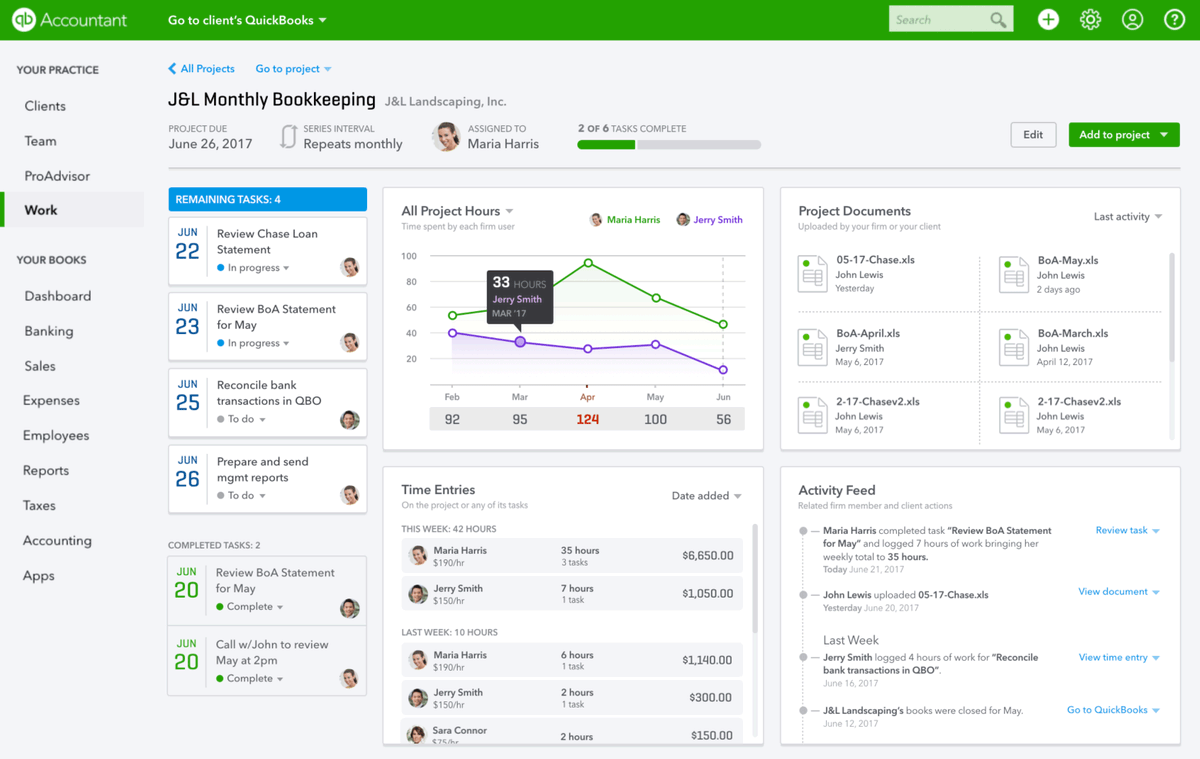Open the Date added sort dropdown

click(x=707, y=496)
